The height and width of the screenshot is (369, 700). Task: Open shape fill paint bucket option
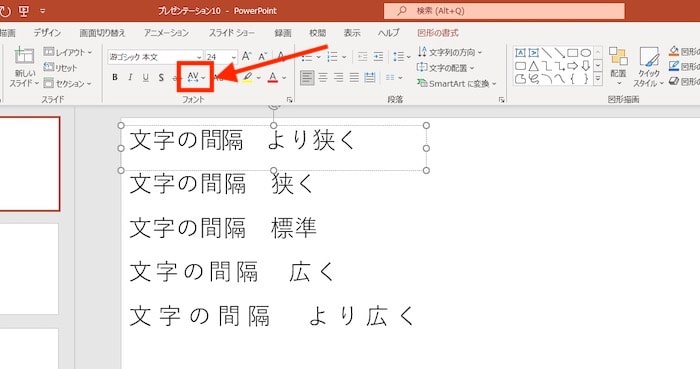674,51
